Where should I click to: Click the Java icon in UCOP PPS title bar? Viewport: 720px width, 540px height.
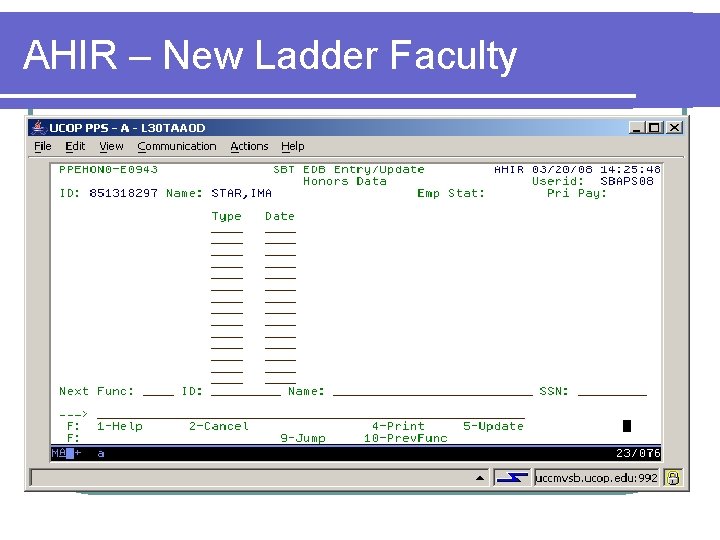coord(39,127)
